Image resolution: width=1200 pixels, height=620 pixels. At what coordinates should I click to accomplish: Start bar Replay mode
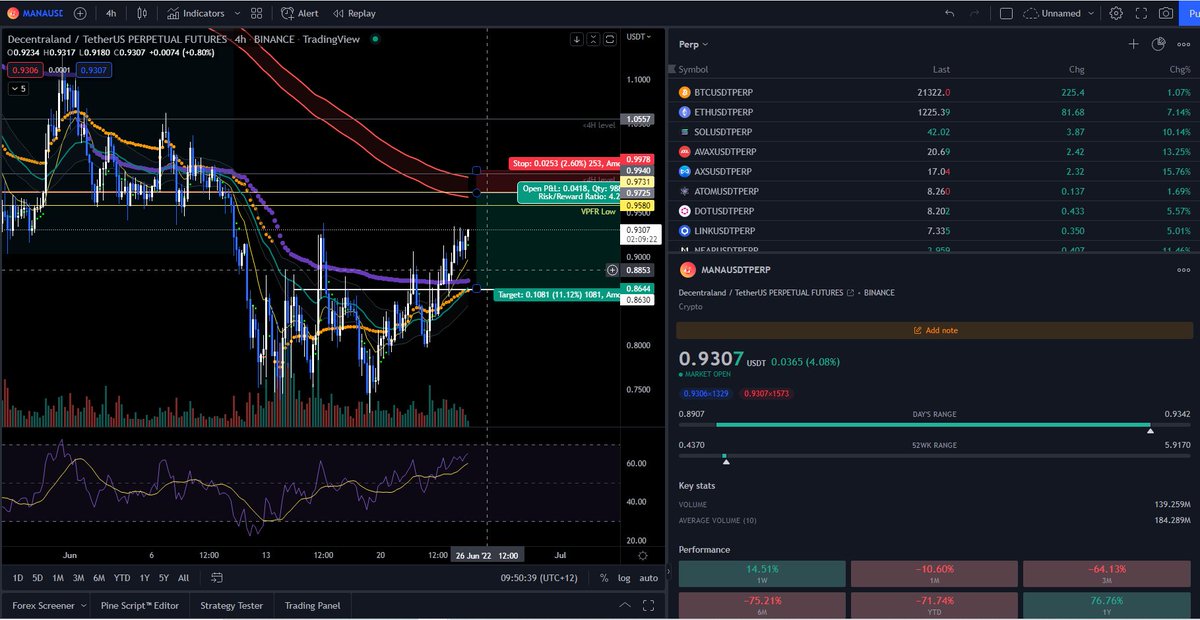(355, 14)
